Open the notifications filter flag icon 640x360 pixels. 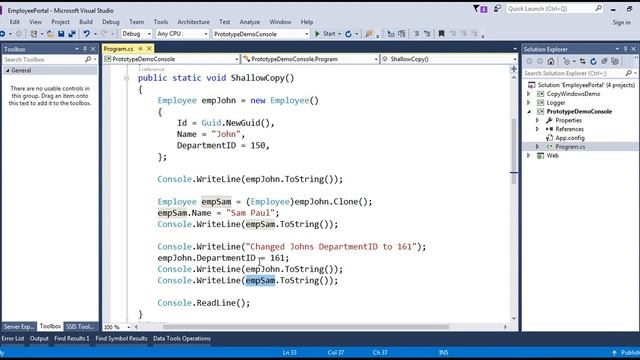tap(480, 9)
